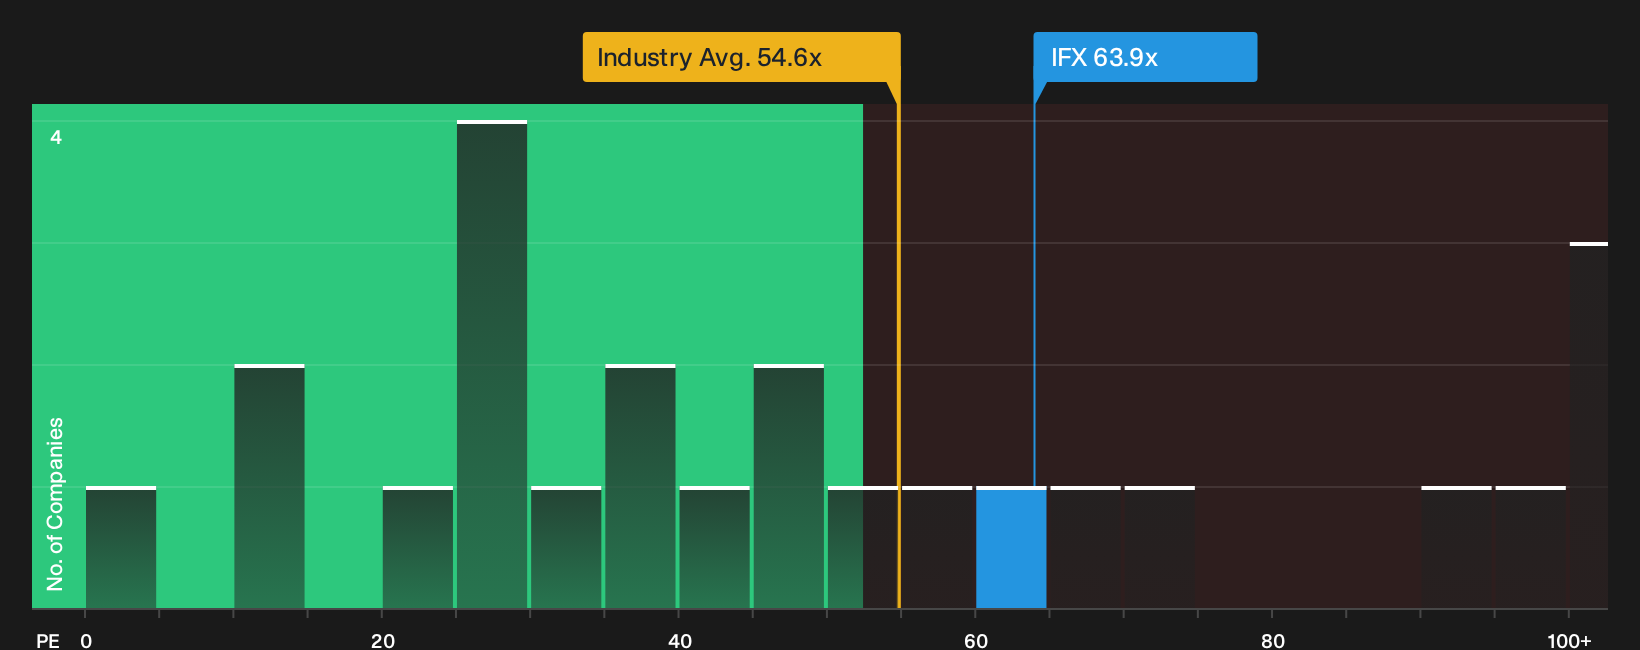This screenshot has width=1640, height=650.
Task: Click the bar at PE 90–95
Action: (1456, 547)
